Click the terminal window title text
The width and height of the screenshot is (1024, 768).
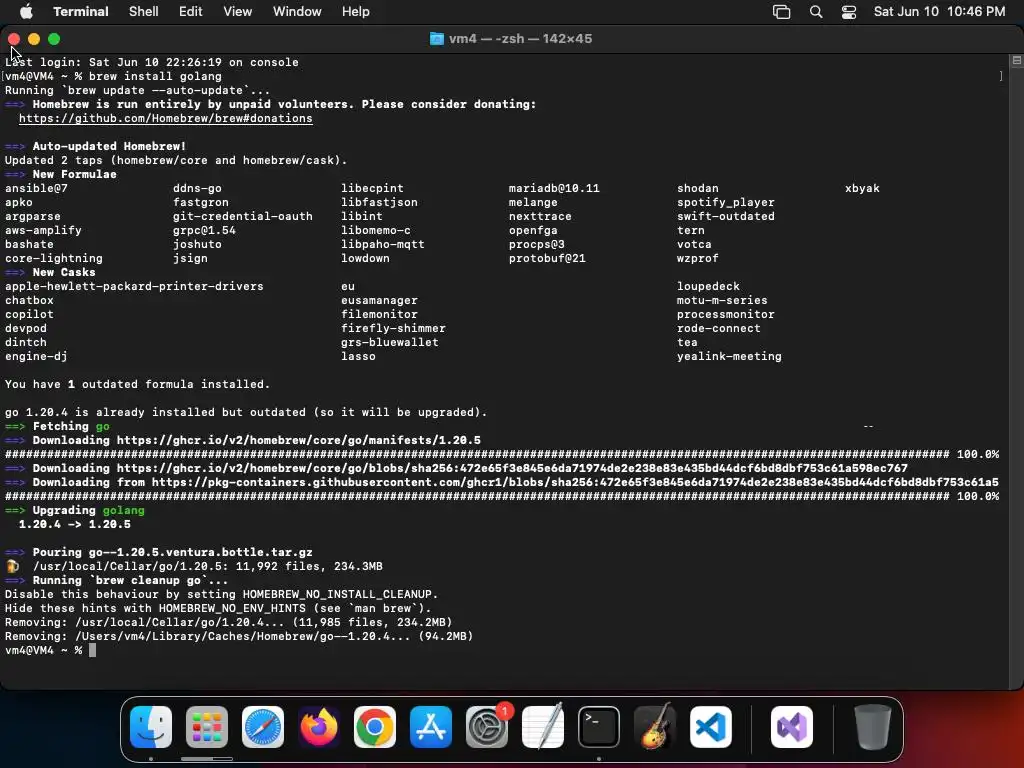tap(520, 39)
